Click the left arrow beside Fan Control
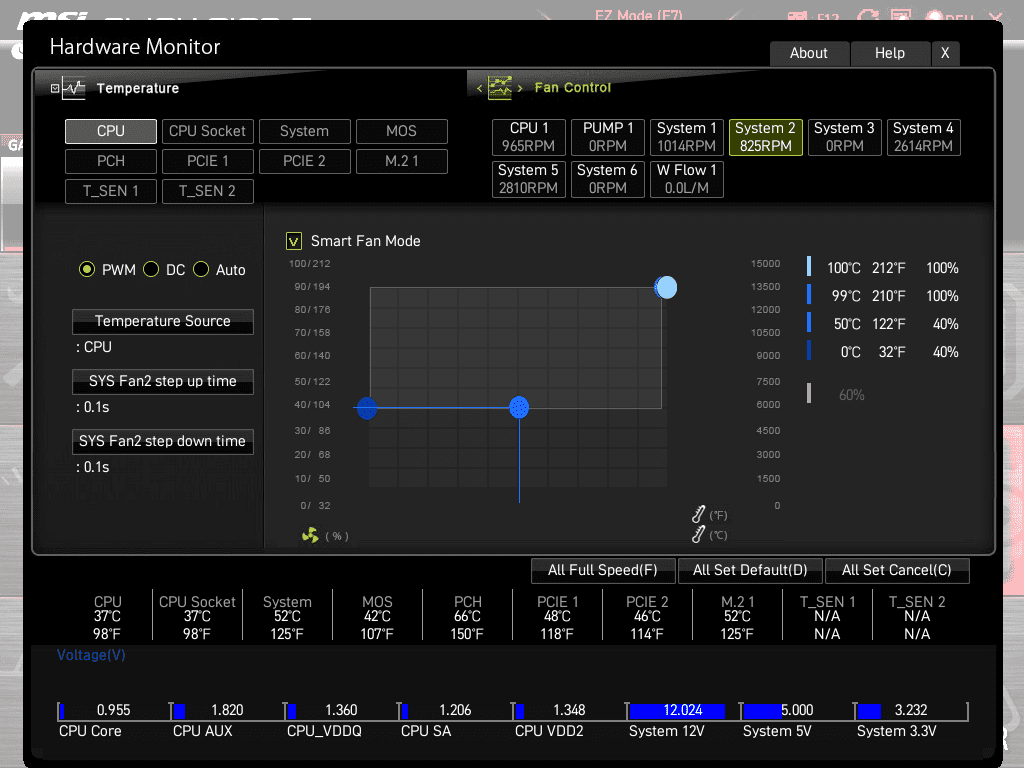 (x=479, y=88)
